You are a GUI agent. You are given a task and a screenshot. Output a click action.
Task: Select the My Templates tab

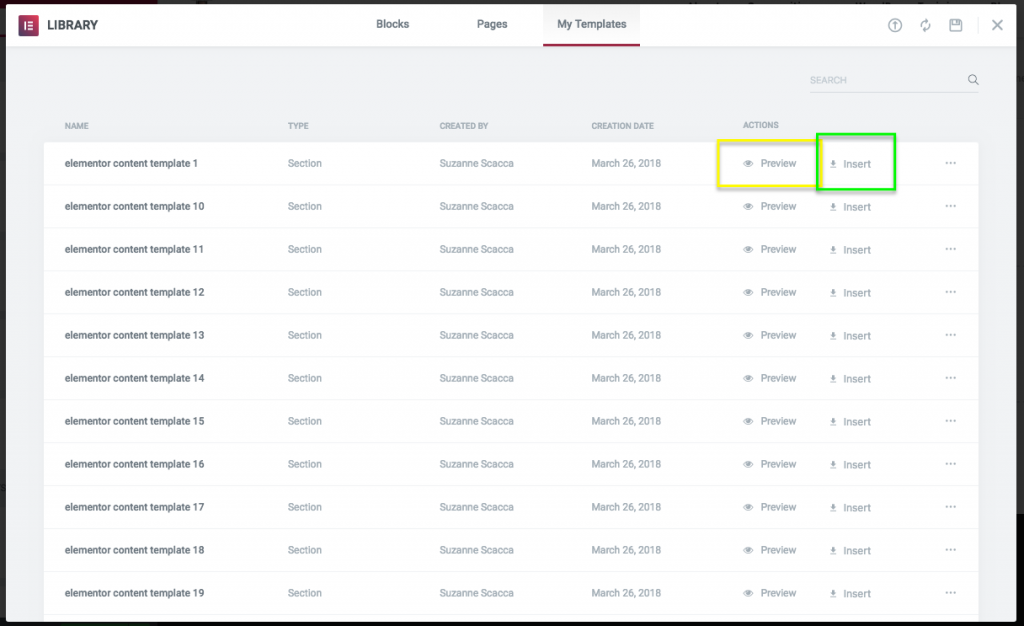tap(591, 24)
